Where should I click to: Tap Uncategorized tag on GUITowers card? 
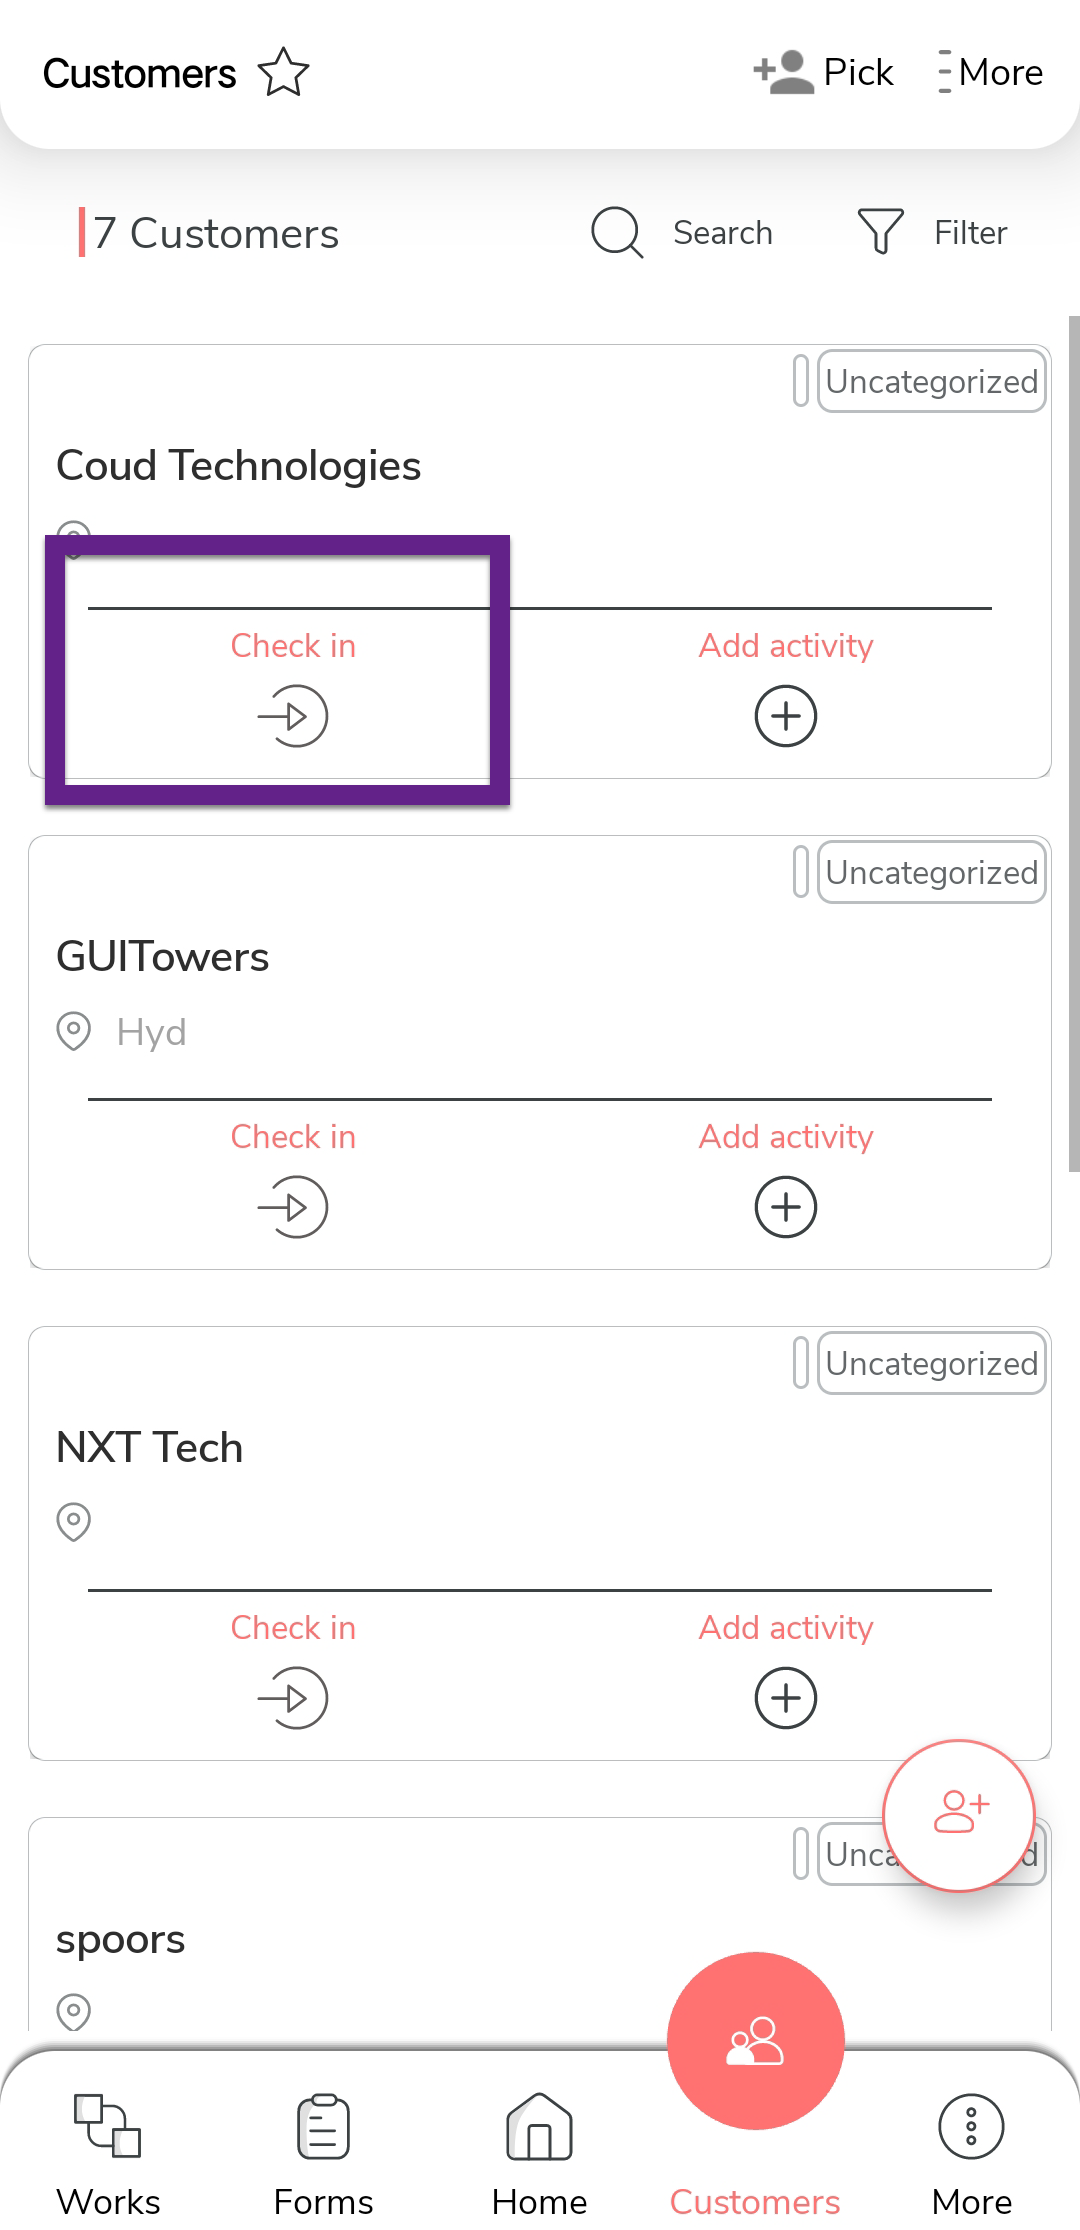coord(931,872)
